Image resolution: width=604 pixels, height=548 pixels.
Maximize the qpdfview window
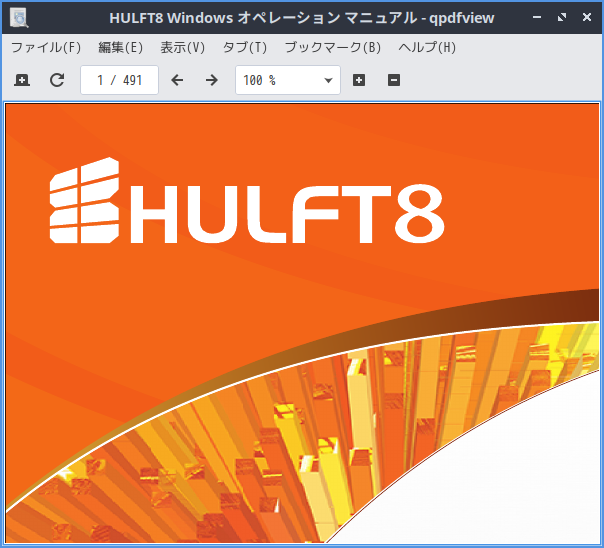pyautogui.click(x=562, y=17)
